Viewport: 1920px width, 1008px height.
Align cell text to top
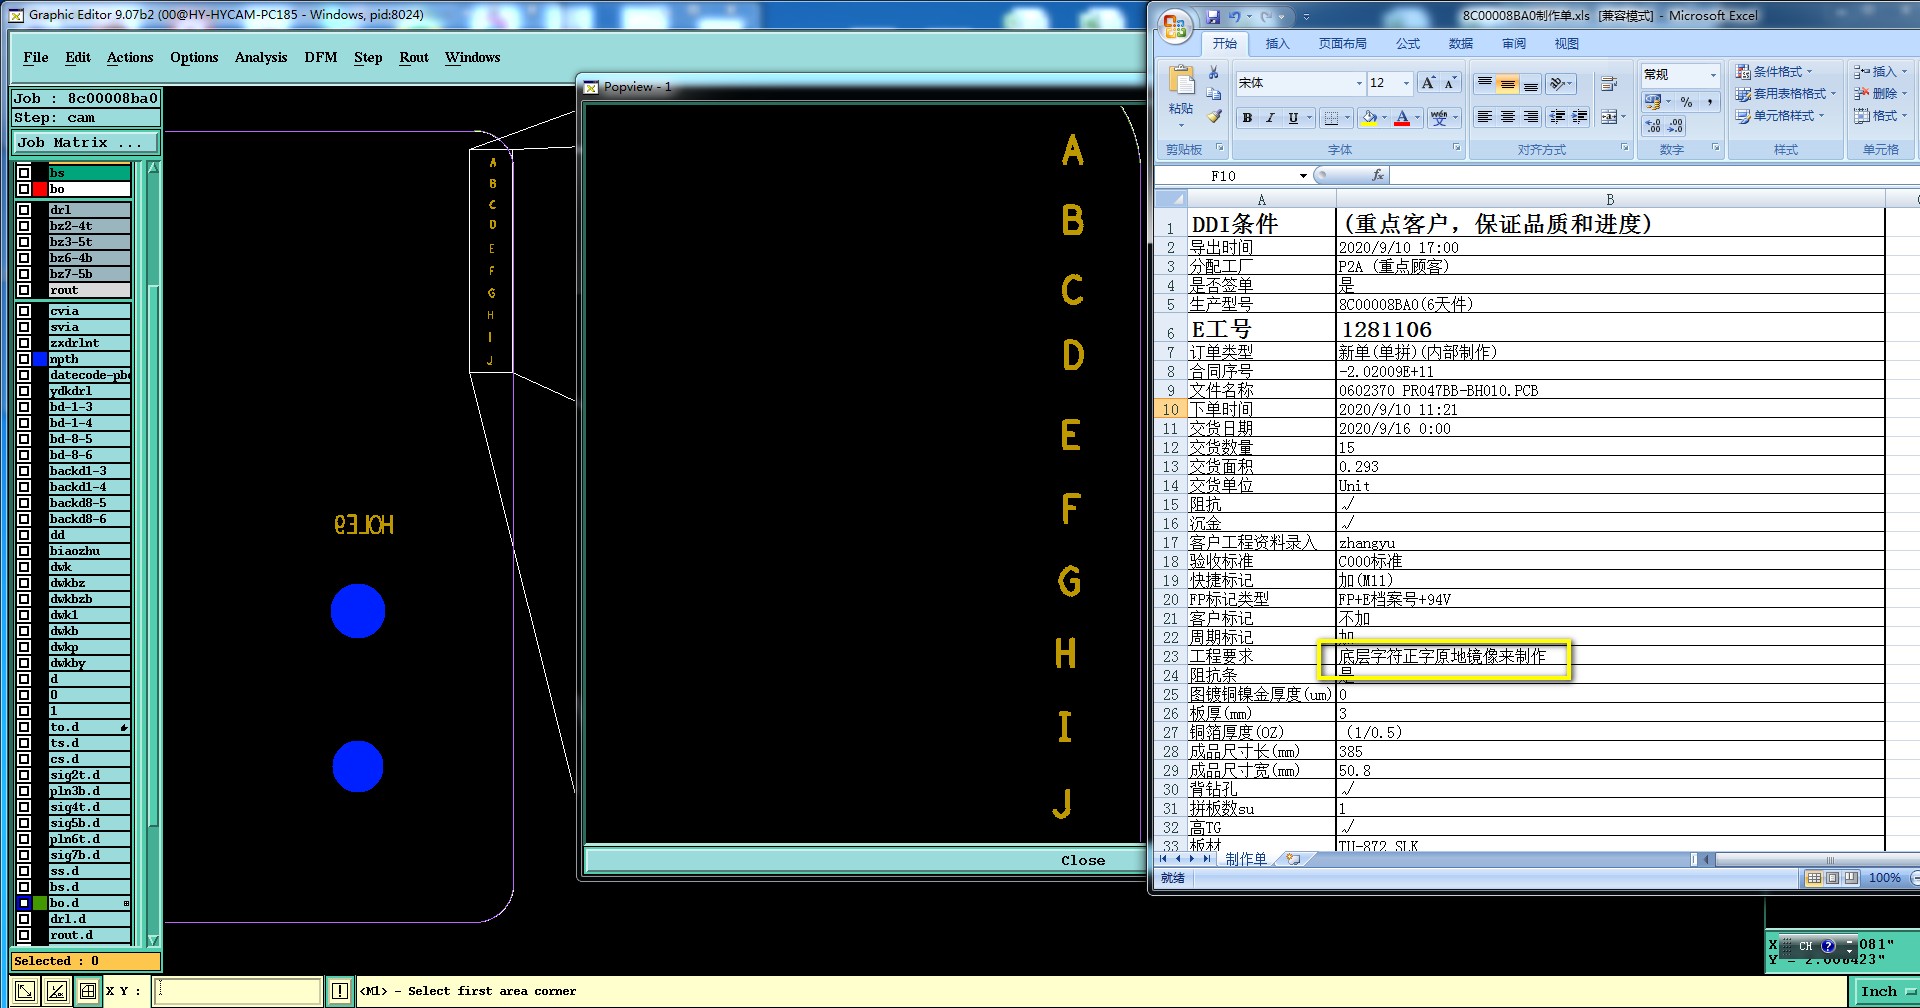pyautogui.click(x=1485, y=84)
